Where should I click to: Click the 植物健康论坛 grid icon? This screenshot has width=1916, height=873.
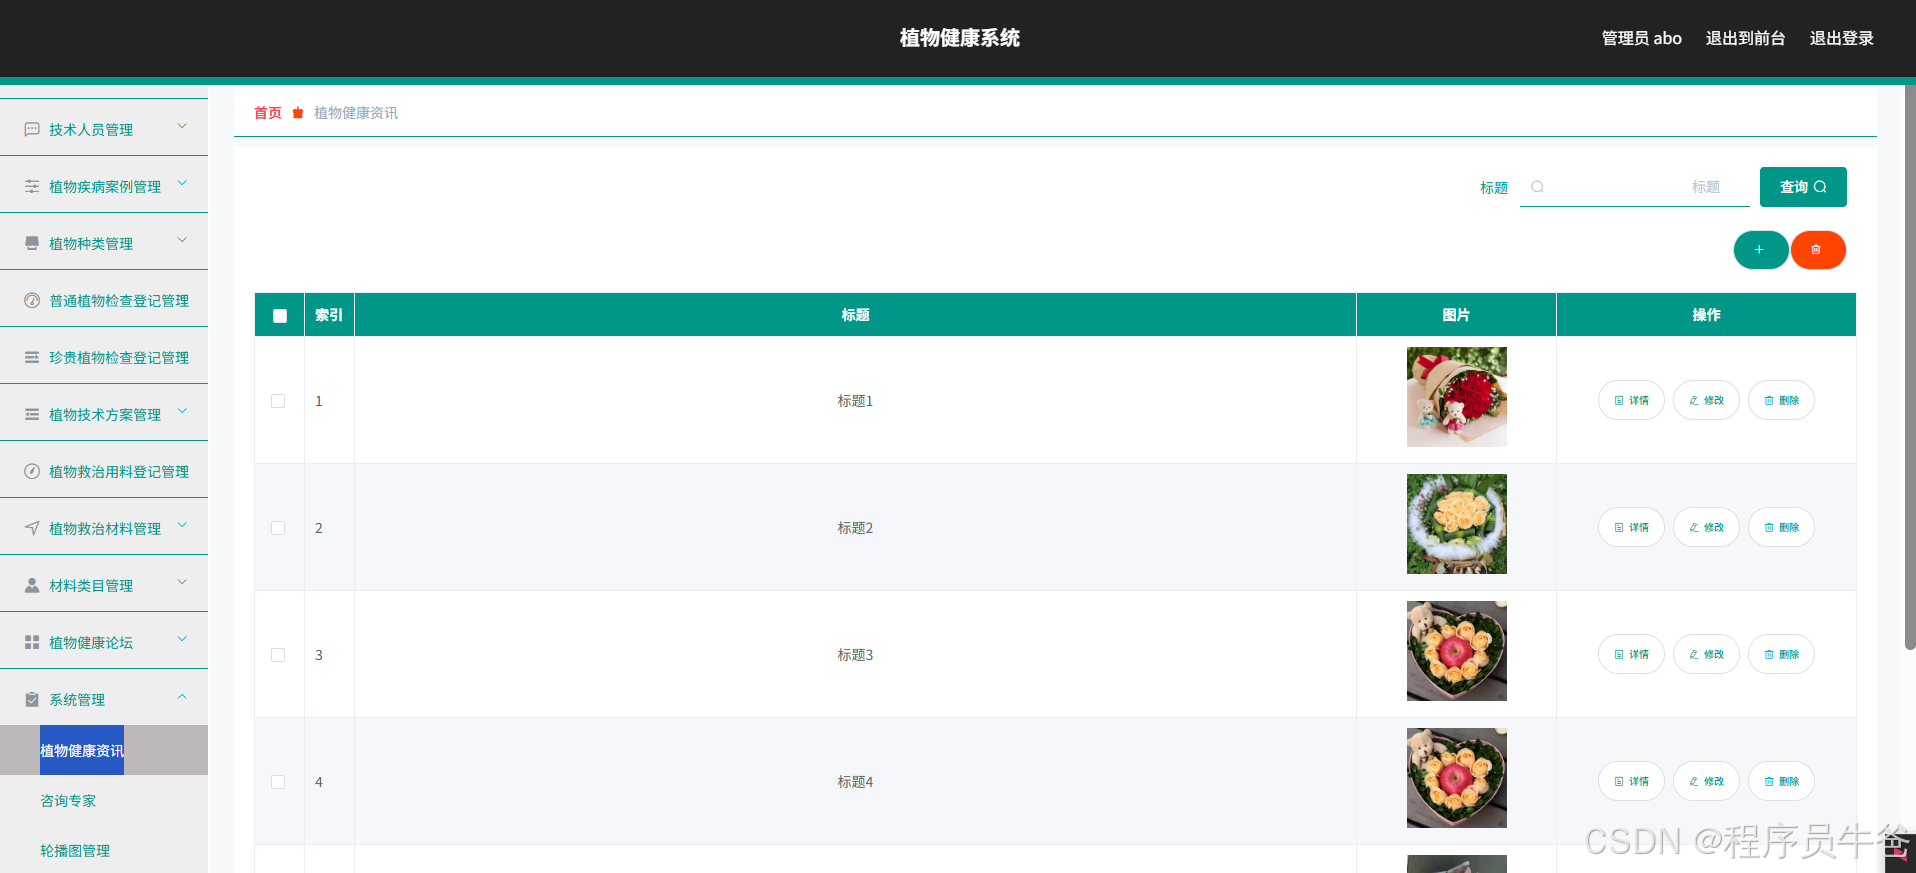coord(32,642)
